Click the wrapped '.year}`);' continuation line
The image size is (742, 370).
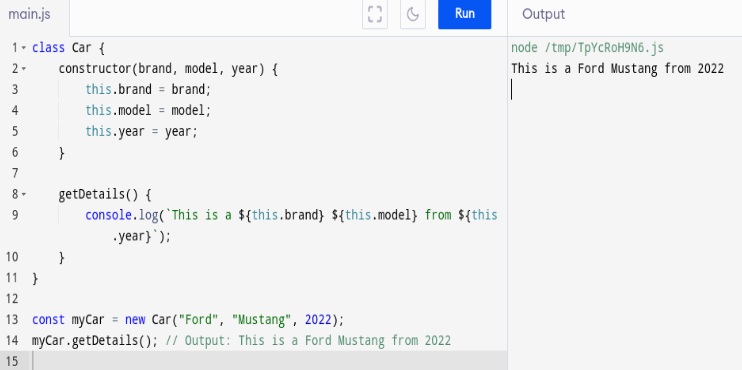pos(141,236)
